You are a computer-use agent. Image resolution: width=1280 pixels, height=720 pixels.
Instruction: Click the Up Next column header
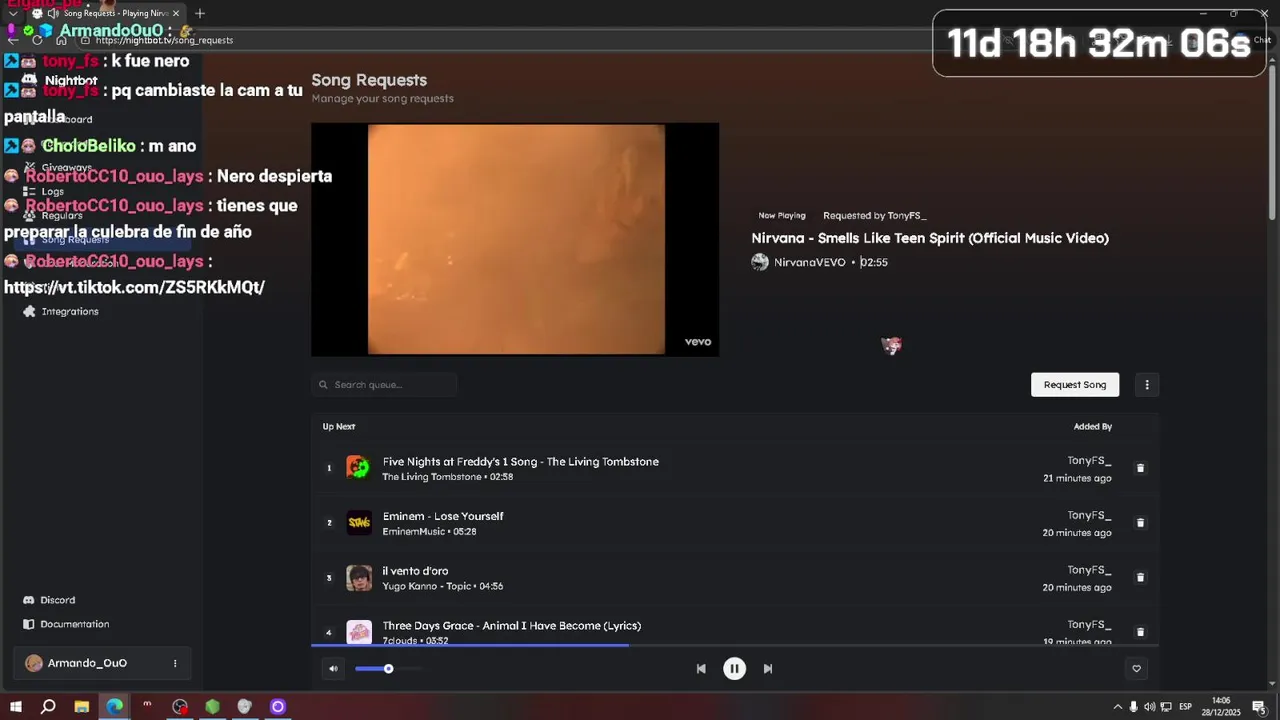tap(339, 427)
